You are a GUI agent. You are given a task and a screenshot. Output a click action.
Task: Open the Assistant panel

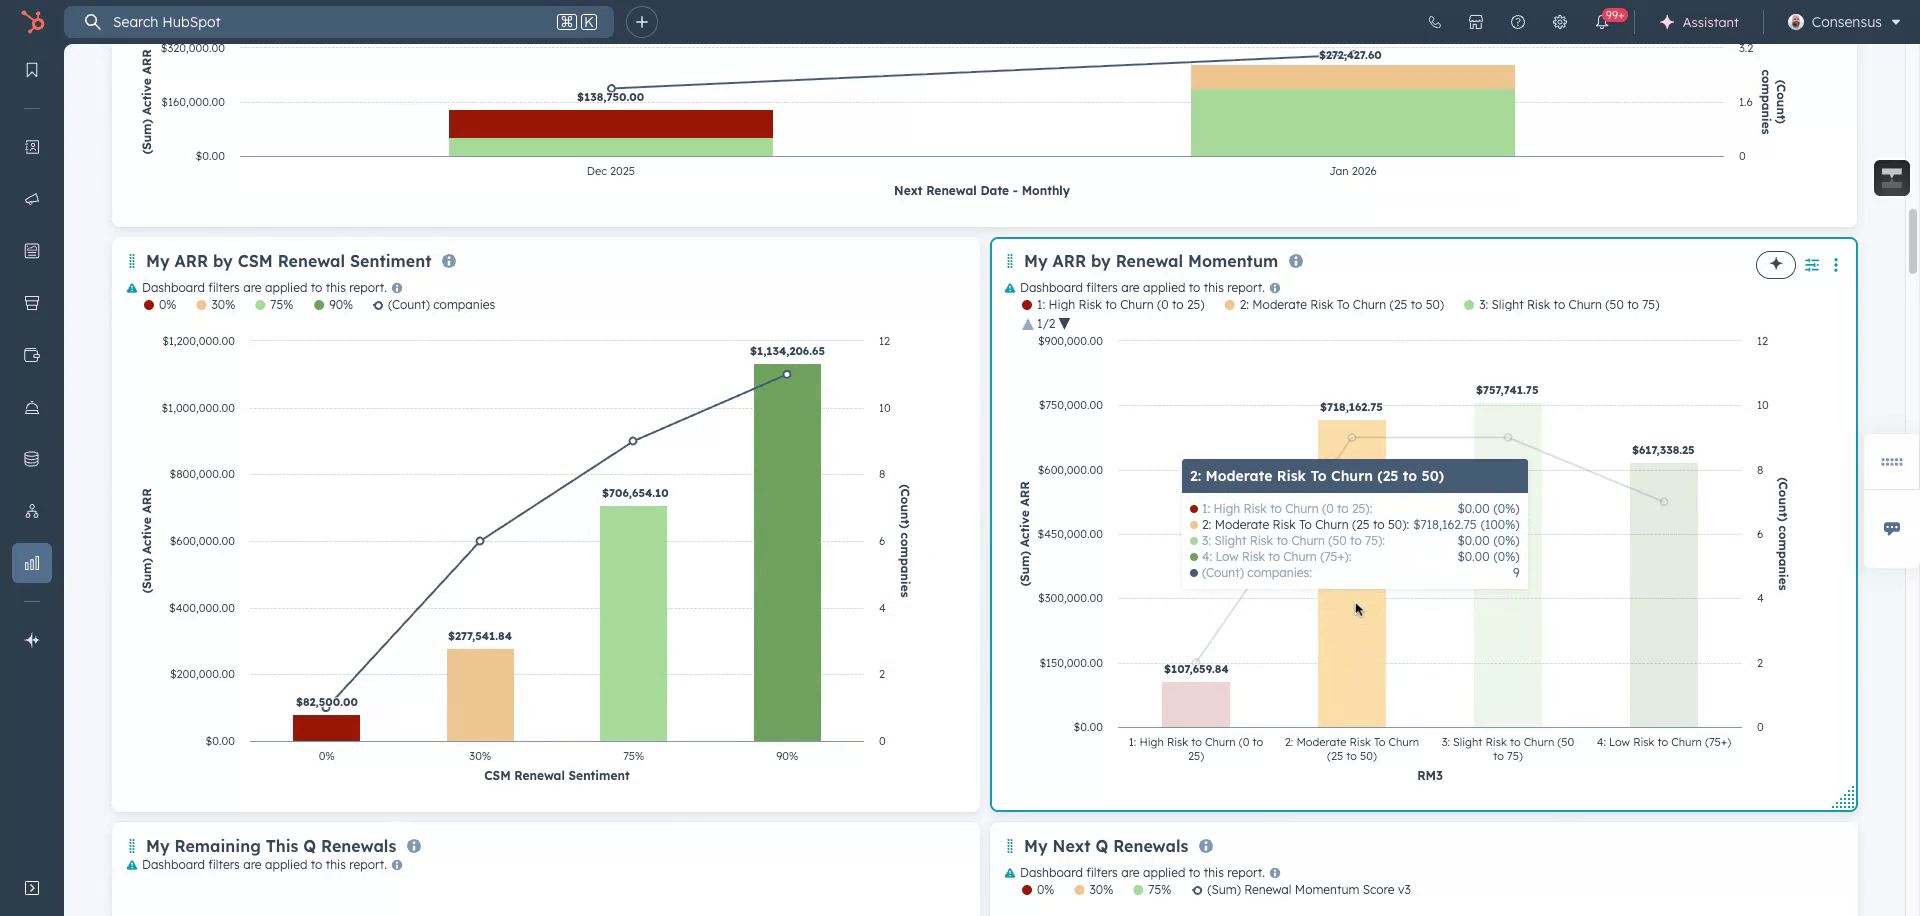tap(1699, 22)
